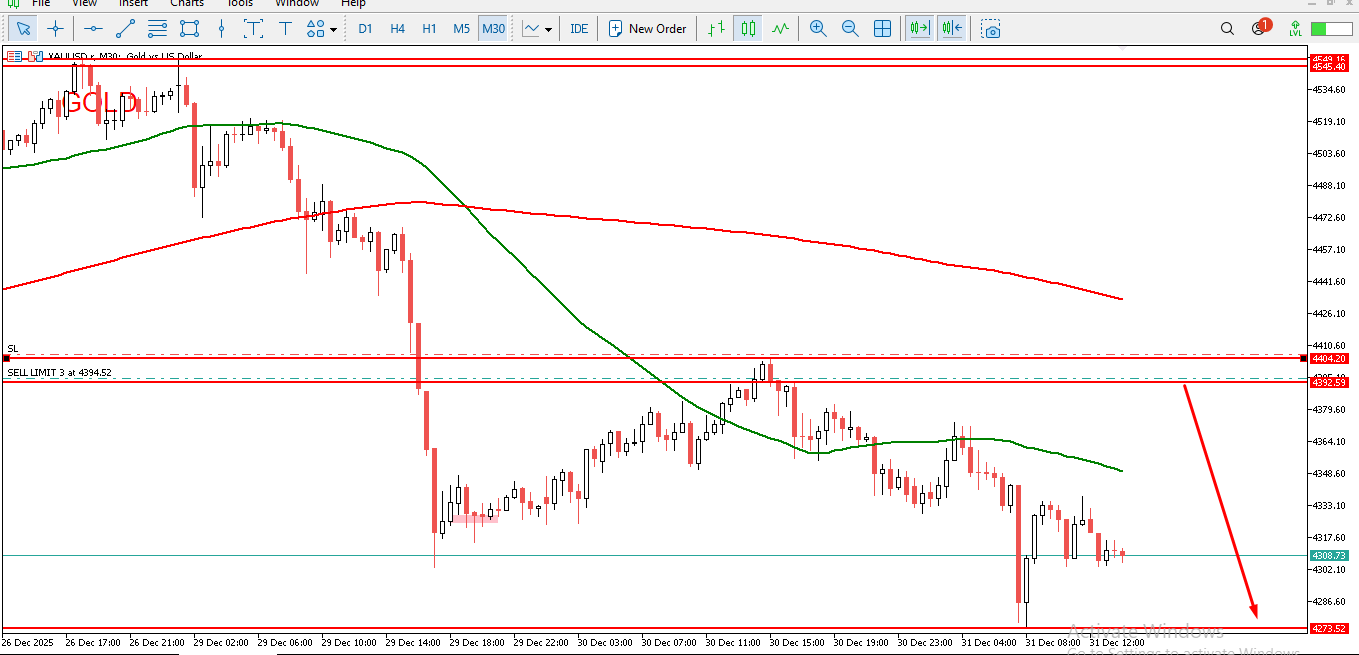
Task: Activate the crosshair tool
Action: [x=55, y=29]
